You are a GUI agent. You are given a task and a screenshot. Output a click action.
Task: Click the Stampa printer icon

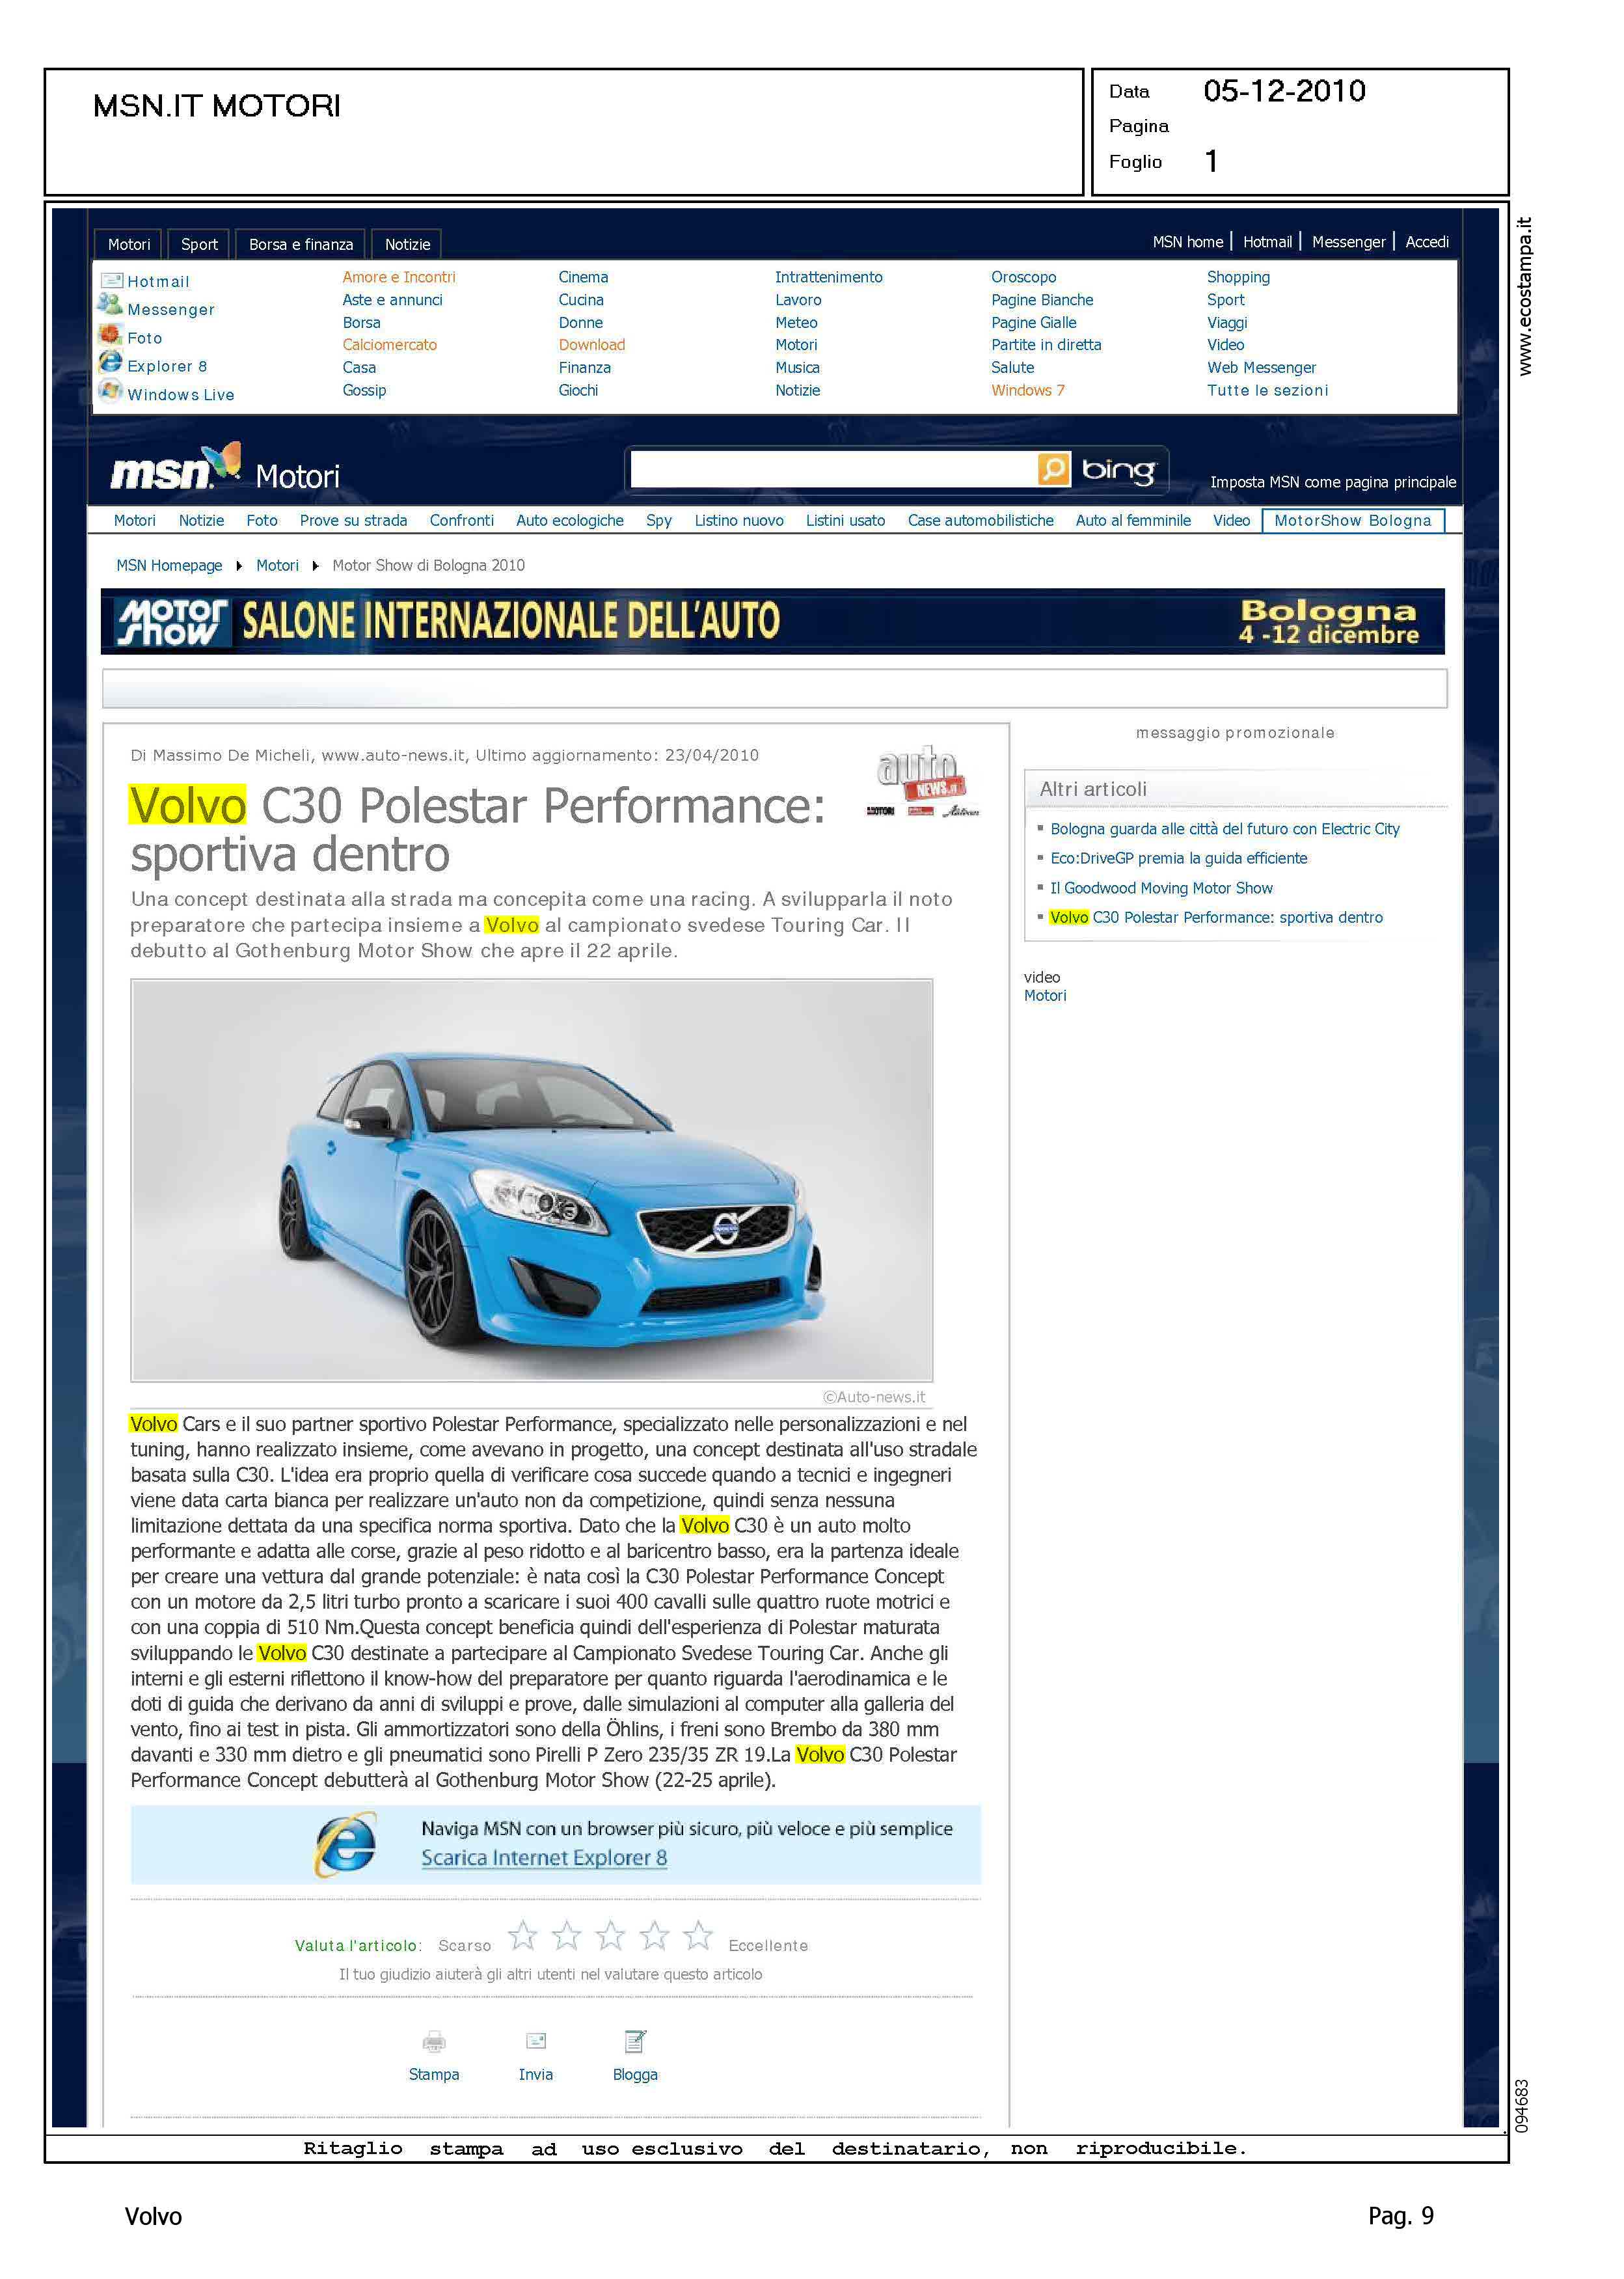click(434, 2042)
